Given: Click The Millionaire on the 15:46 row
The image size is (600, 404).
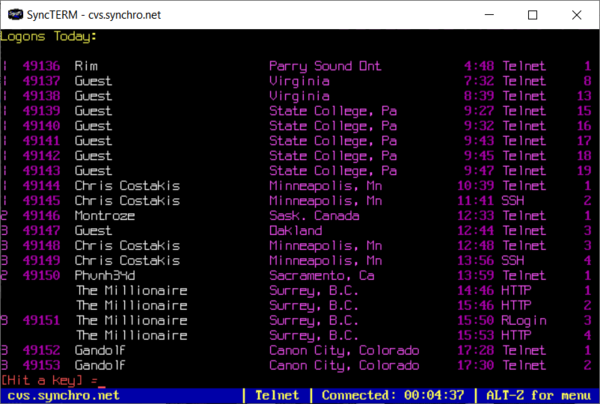Looking at the screenshot, I should 132,305.
